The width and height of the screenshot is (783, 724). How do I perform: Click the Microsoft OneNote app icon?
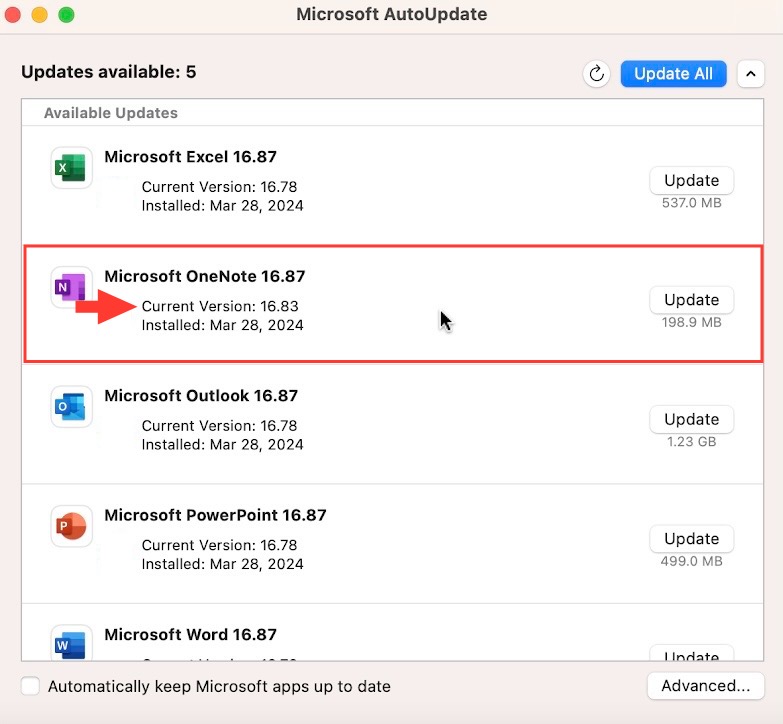pos(71,287)
